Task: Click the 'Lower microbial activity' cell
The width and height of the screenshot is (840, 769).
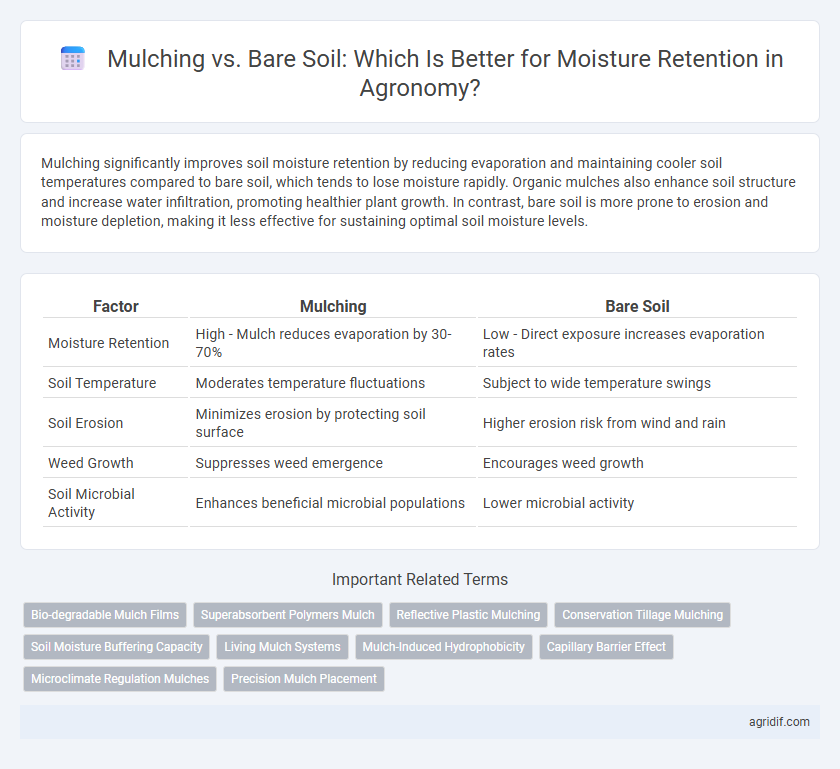Action: point(637,503)
